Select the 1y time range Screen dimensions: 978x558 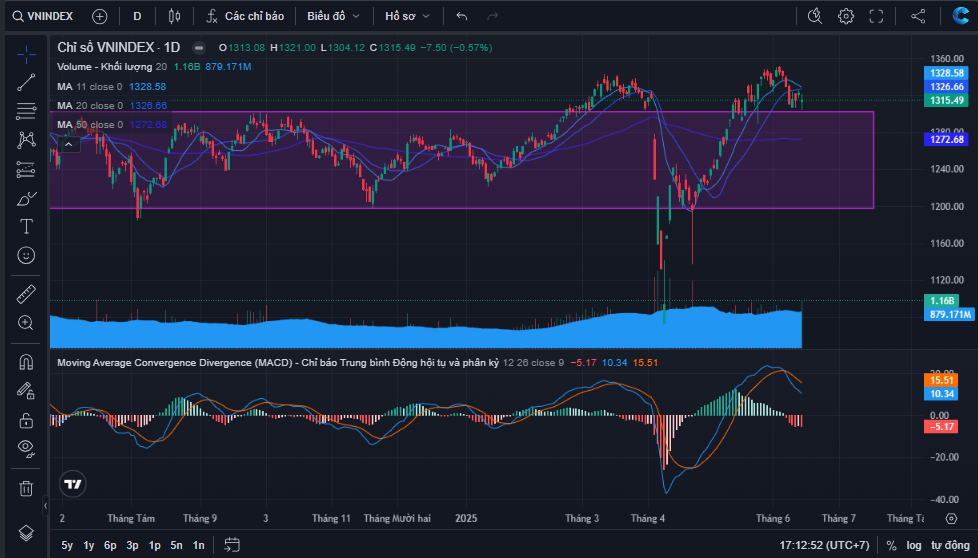pos(89,545)
